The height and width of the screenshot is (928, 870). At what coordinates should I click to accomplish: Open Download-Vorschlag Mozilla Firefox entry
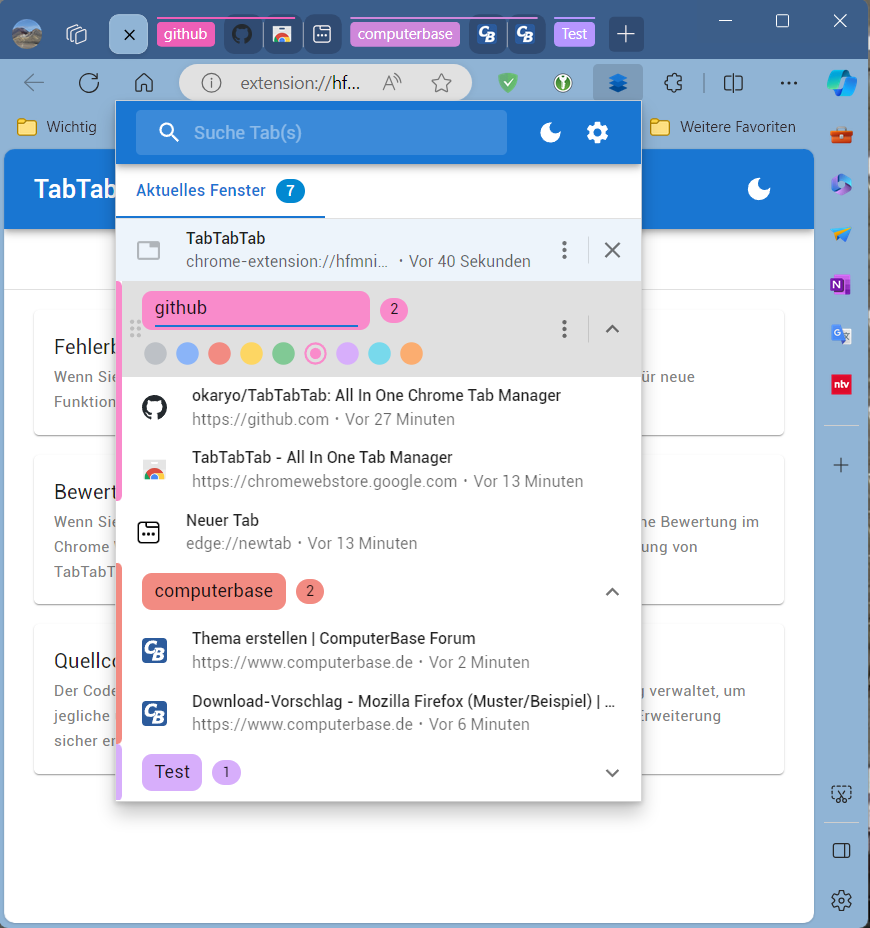pos(382,713)
